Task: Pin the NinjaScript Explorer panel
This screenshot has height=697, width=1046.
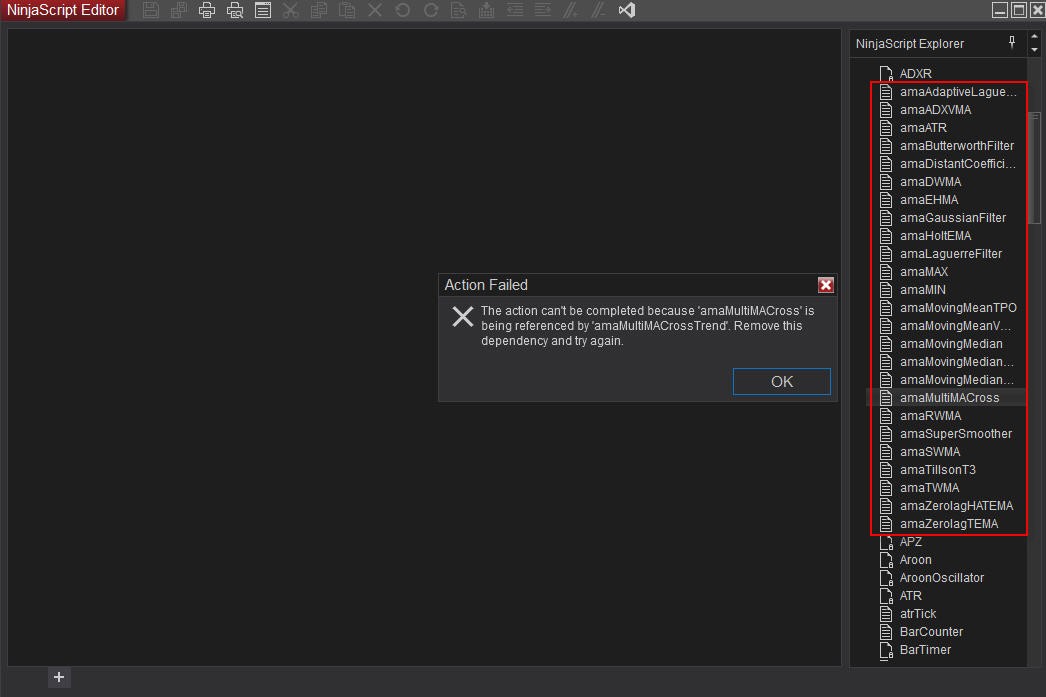Action: [1012, 43]
